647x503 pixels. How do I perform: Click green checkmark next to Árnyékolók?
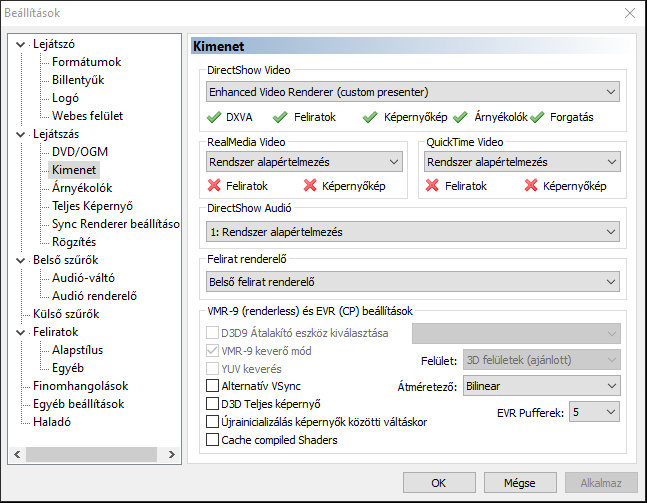pos(460,117)
